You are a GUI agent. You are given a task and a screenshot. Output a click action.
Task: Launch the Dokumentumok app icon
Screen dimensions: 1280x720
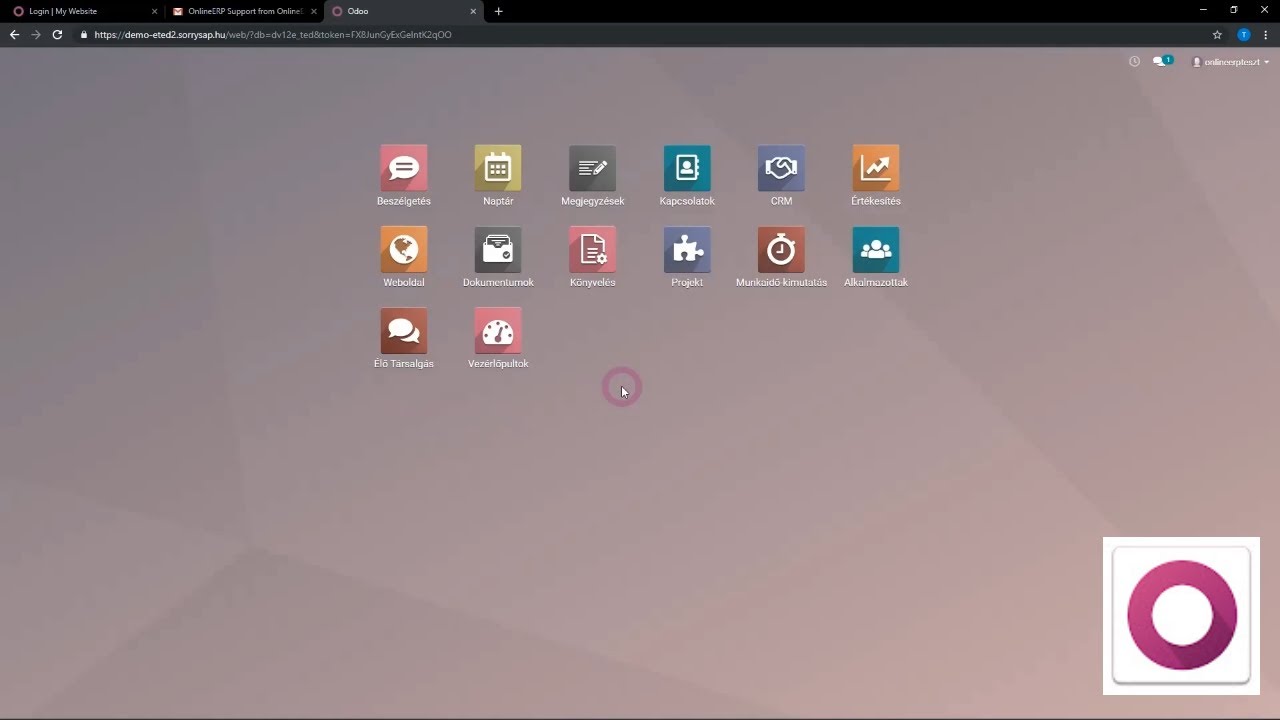pos(498,249)
